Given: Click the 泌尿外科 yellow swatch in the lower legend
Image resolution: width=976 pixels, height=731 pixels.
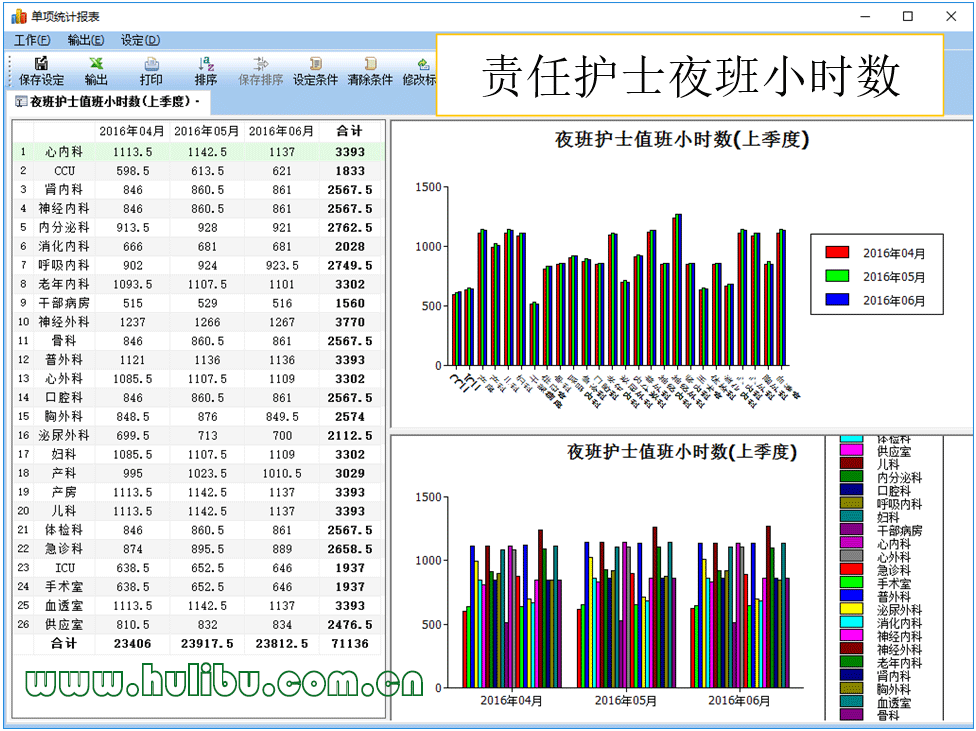Looking at the screenshot, I should (x=852, y=608).
